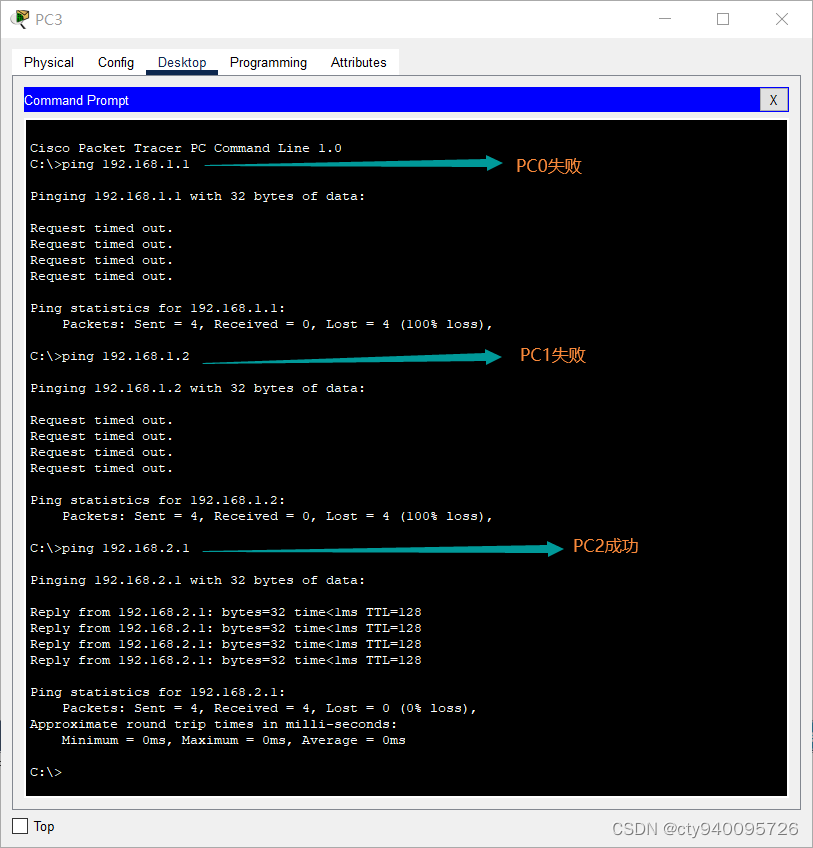The width and height of the screenshot is (813, 848).
Task: Click 'Cisco Packet Tracer PC Command Line 1.0' text
Action: click(x=186, y=148)
